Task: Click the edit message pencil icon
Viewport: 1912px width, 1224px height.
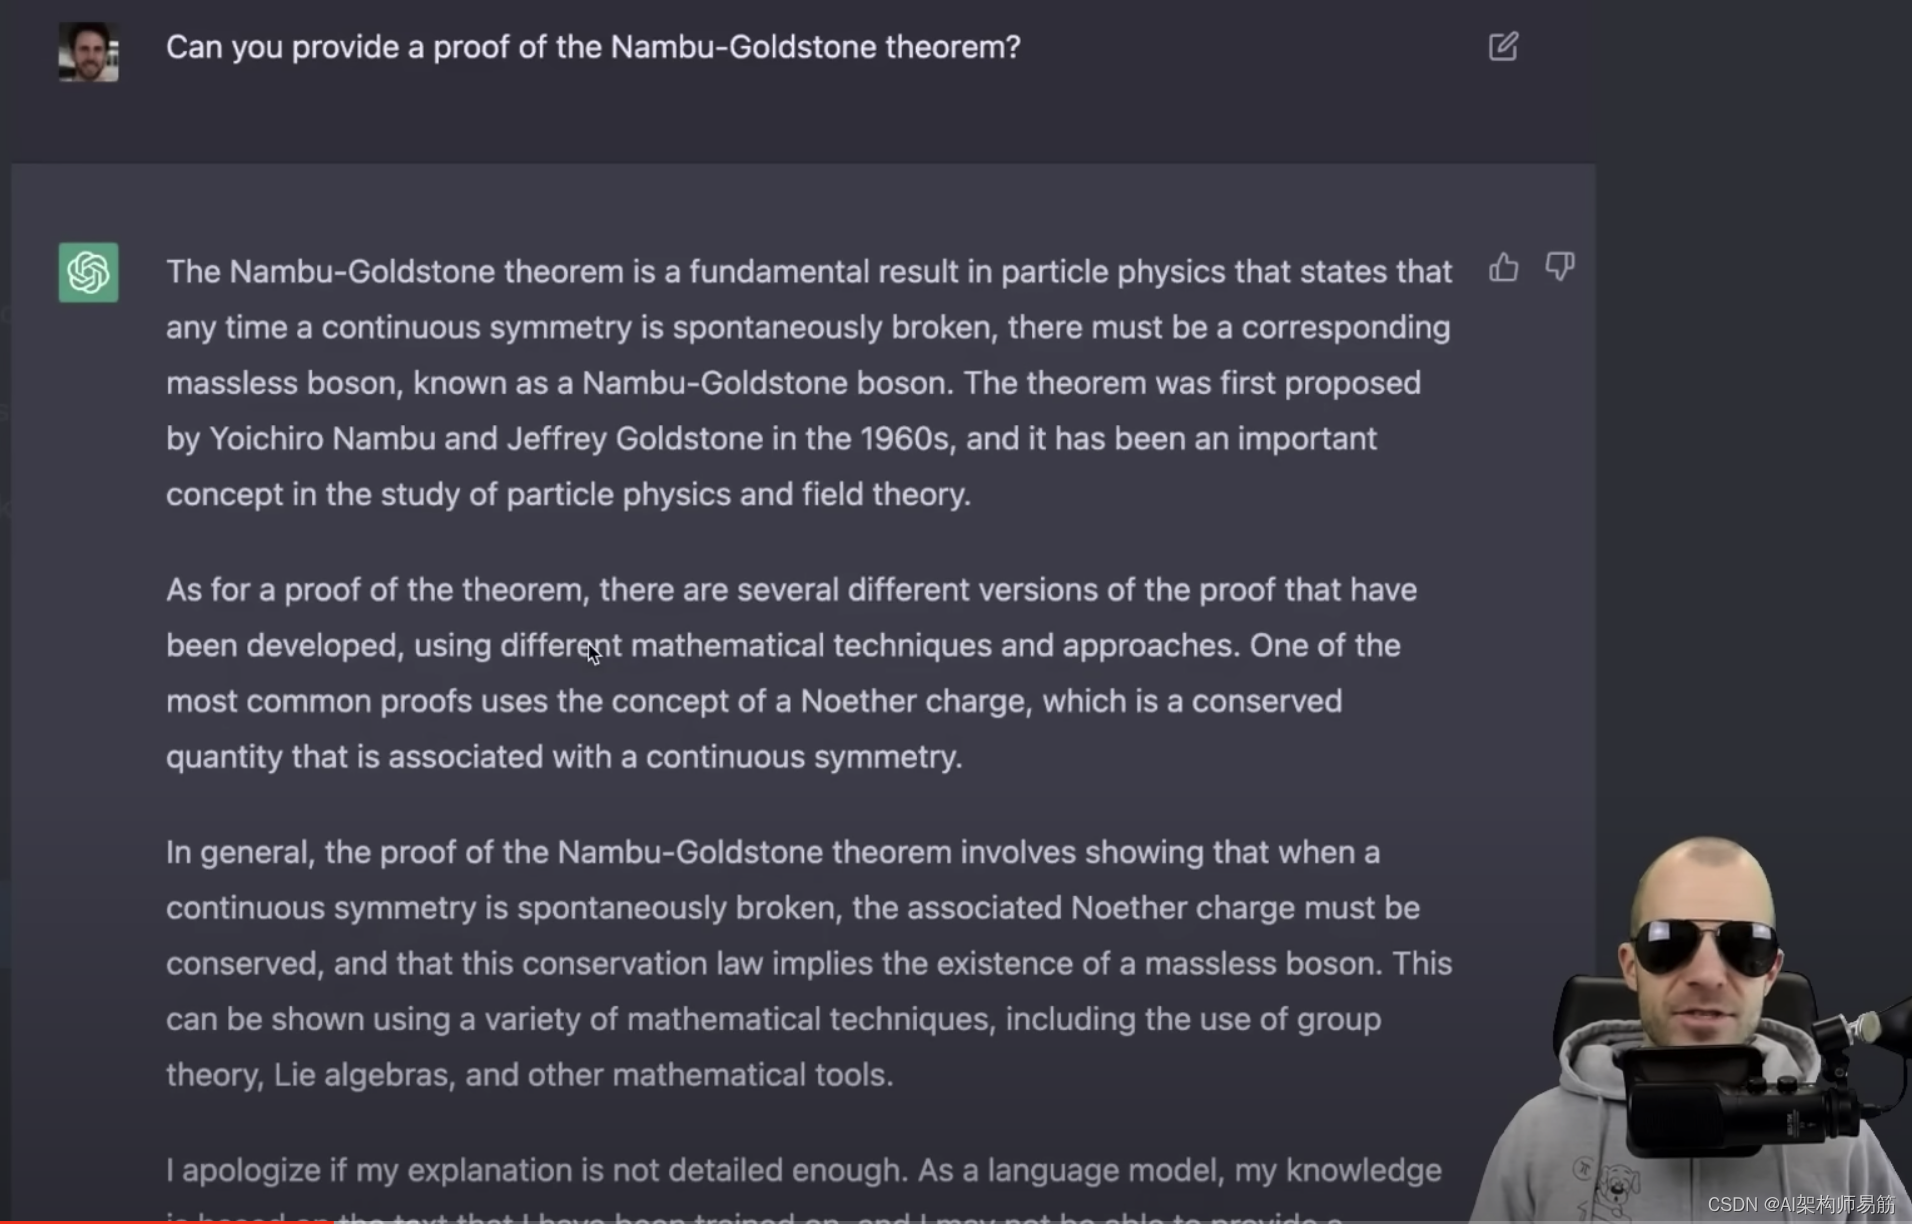Action: pyautogui.click(x=1502, y=47)
